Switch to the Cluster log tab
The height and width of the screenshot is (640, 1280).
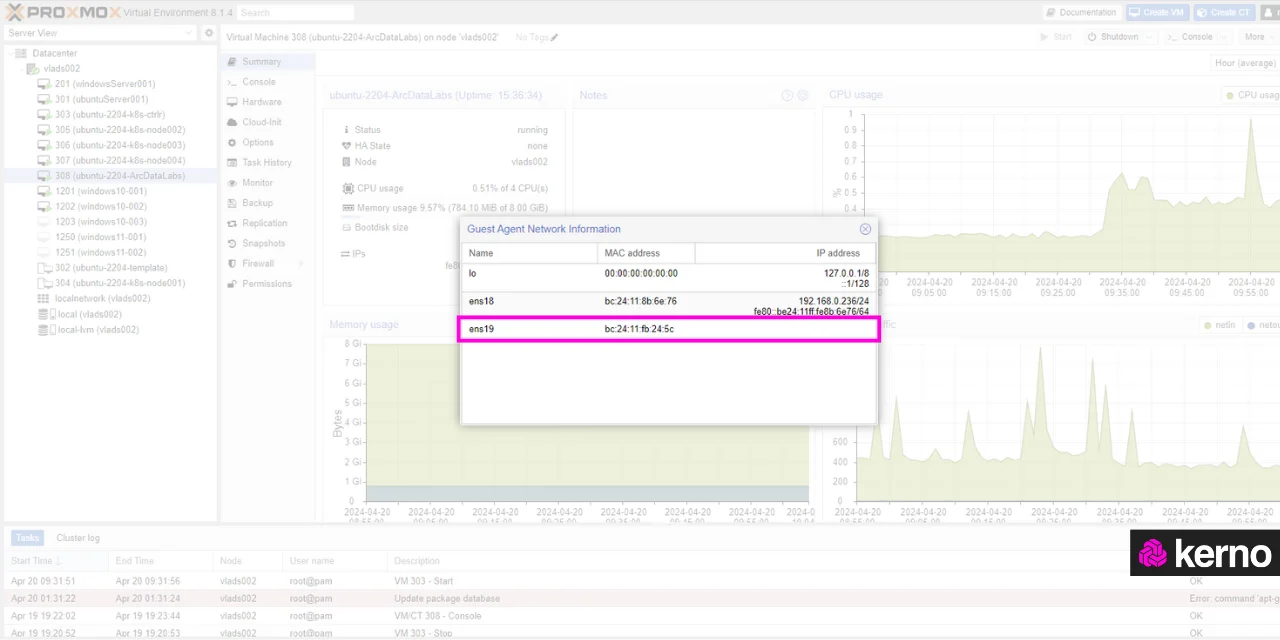[x=78, y=538]
